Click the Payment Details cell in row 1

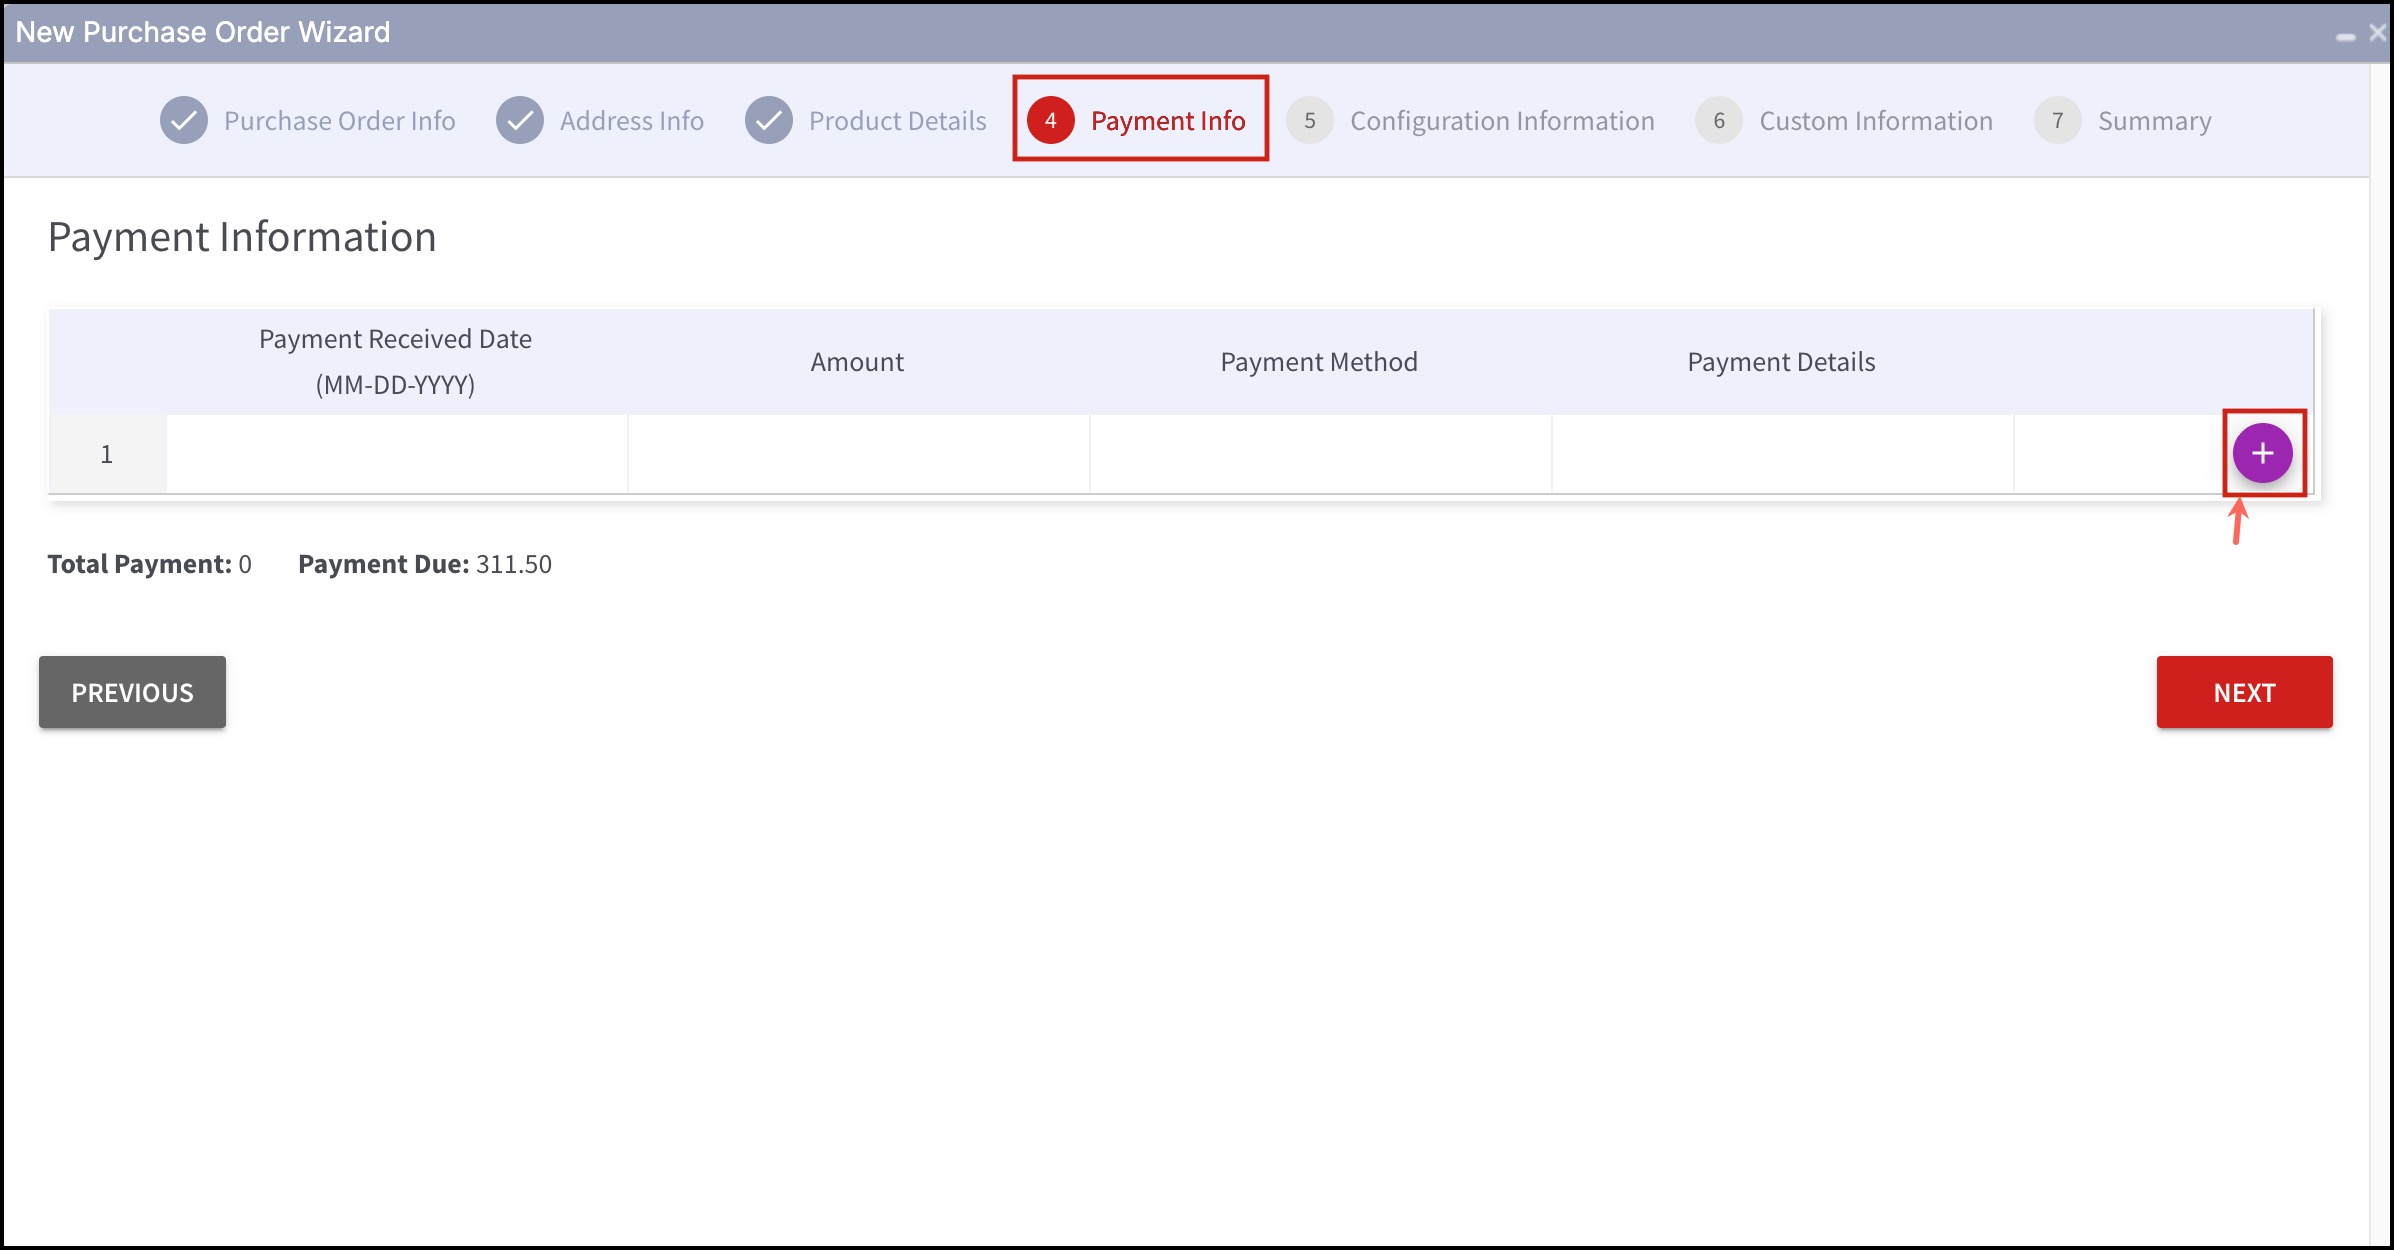click(x=1782, y=454)
